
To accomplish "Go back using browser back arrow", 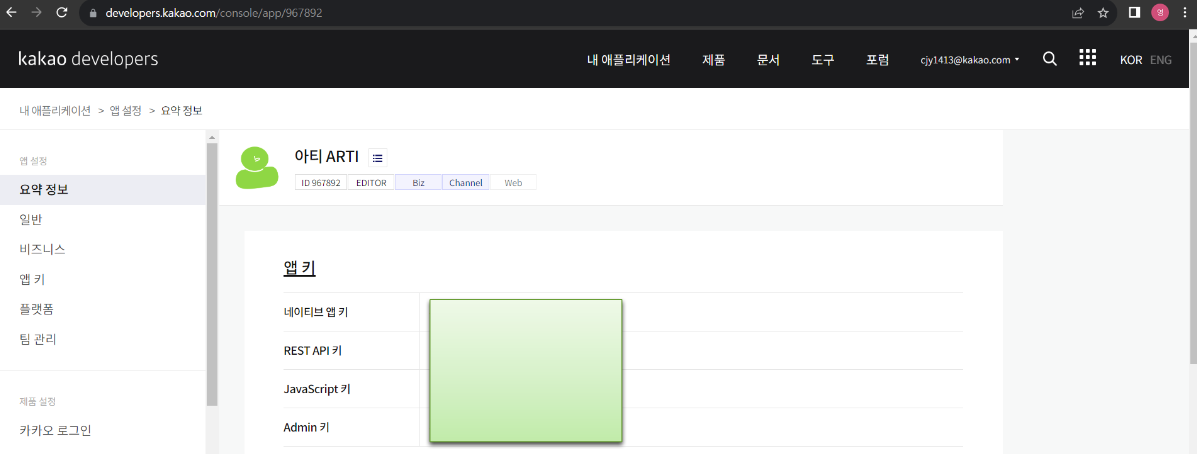I will pos(11,13).
